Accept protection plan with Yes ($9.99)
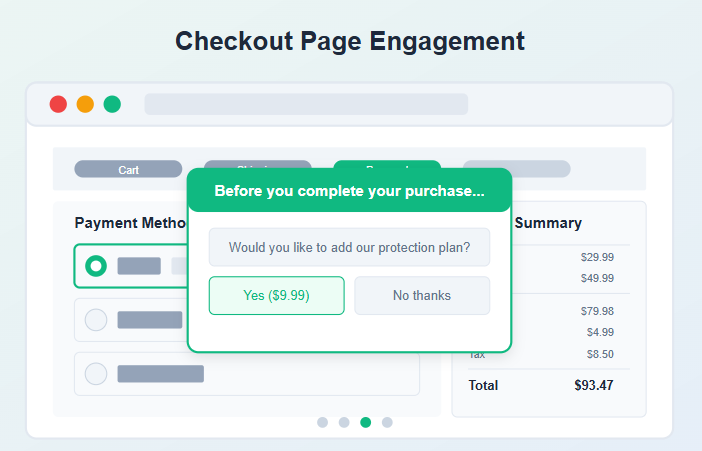Screen dimensions: 702x451 [x=276, y=295]
